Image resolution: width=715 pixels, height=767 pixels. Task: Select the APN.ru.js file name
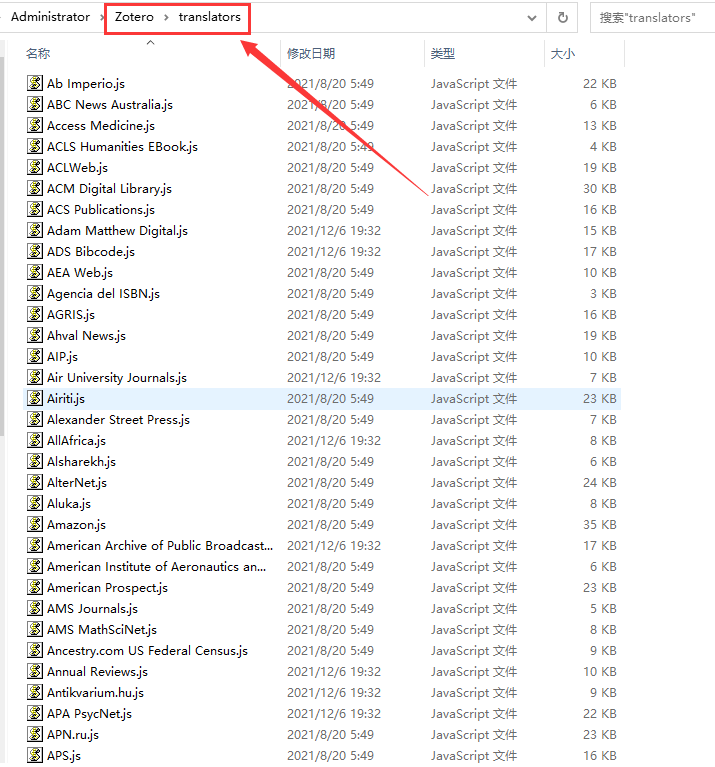[x=73, y=735]
